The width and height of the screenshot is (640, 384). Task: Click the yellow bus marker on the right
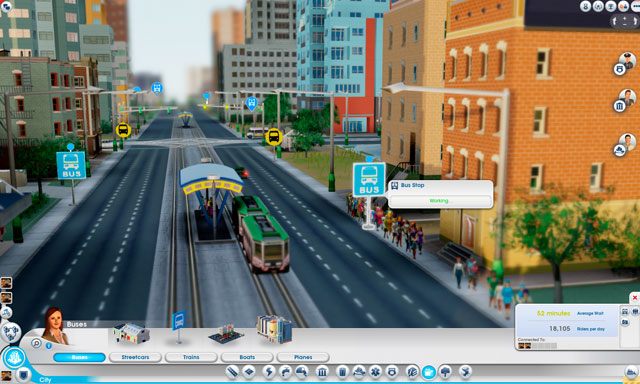point(274,137)
